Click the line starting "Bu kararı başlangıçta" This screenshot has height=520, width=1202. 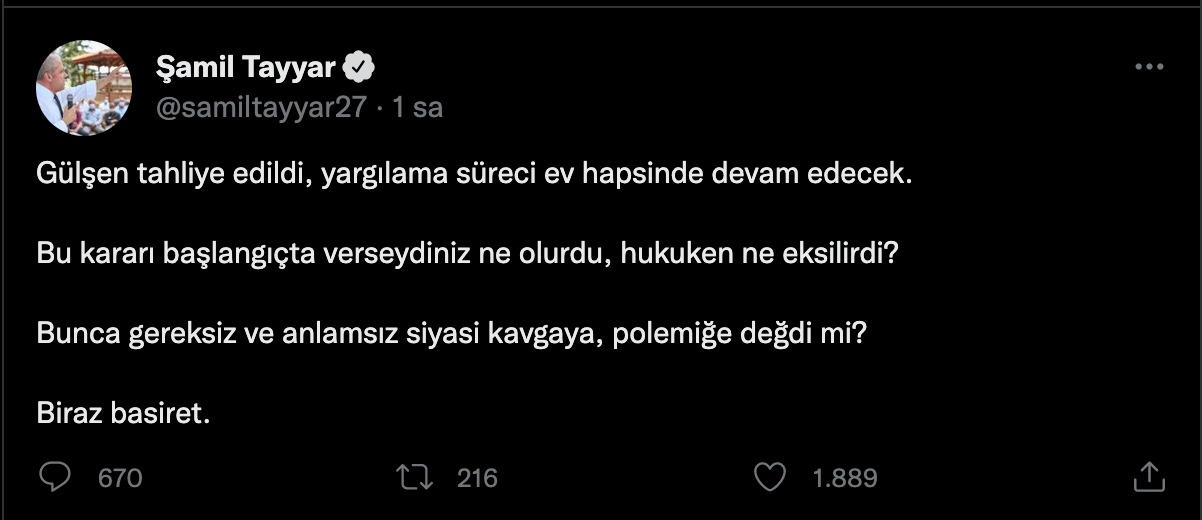(467, 253)
